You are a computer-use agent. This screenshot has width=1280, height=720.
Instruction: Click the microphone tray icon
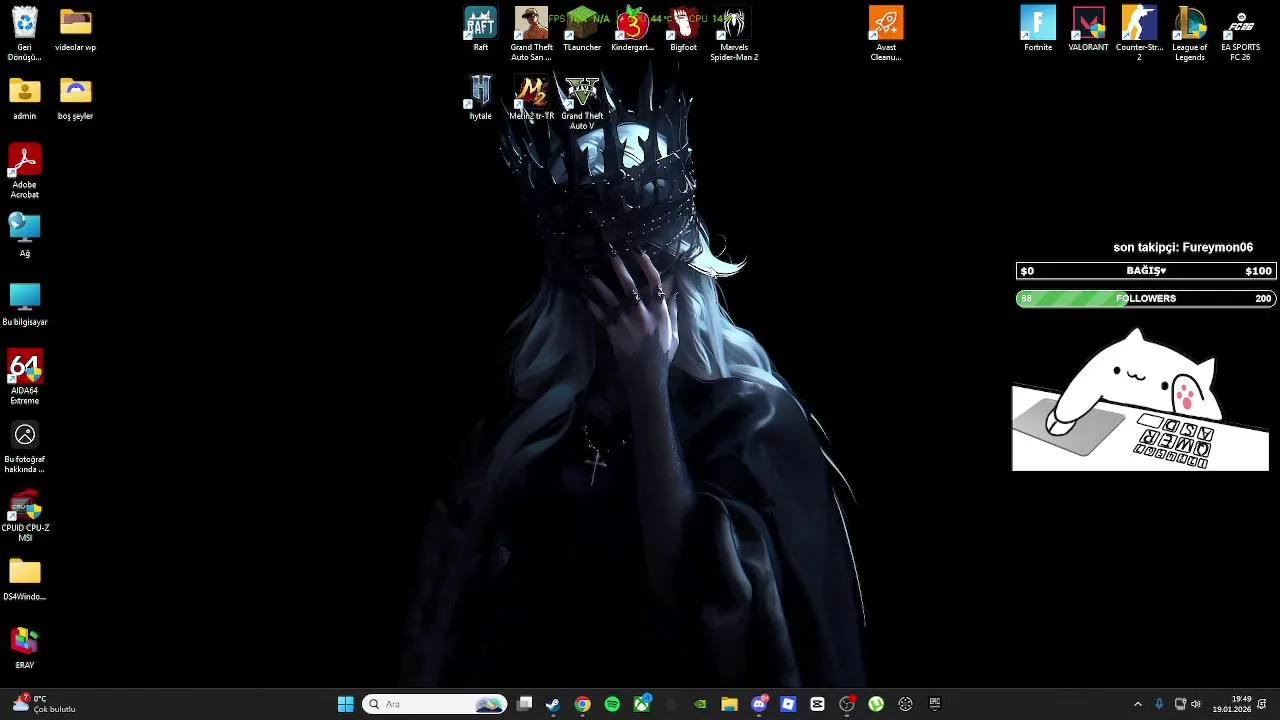1159,704
